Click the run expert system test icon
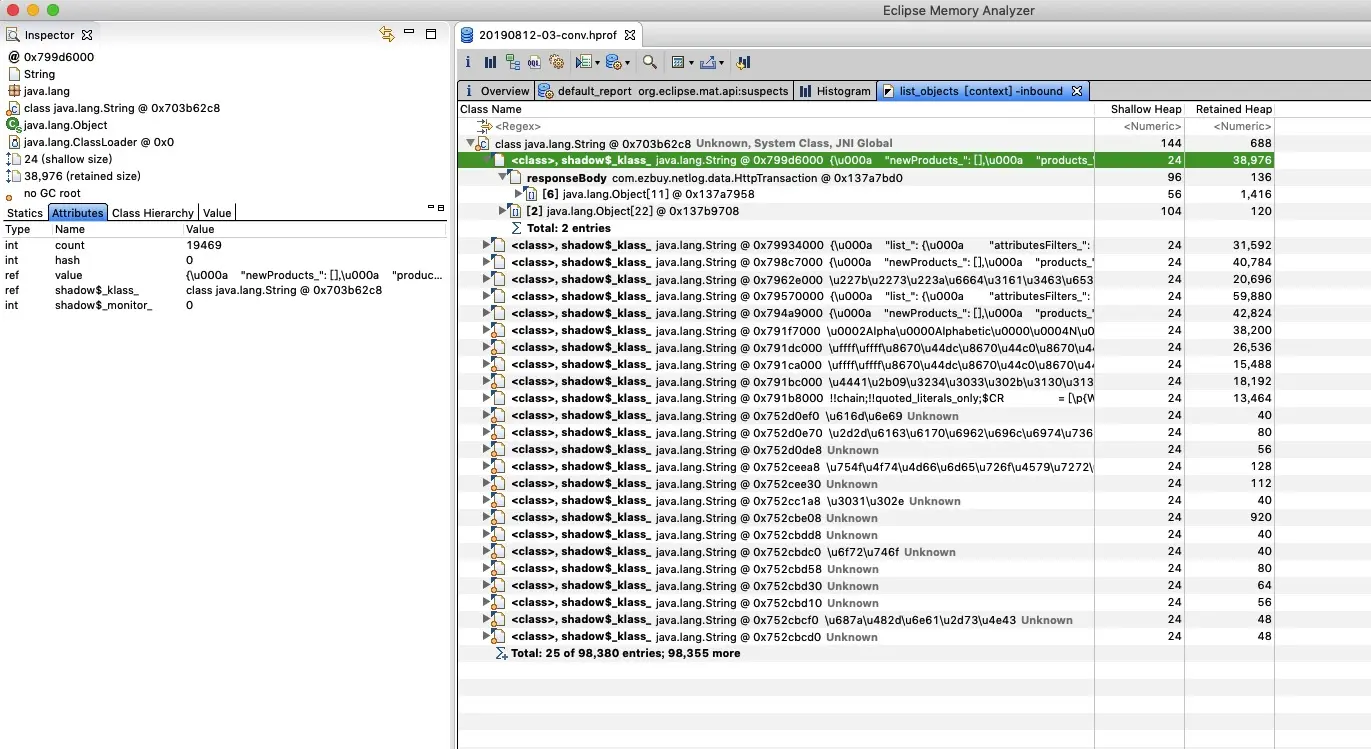1371x749 pixels. pos(584,62)
